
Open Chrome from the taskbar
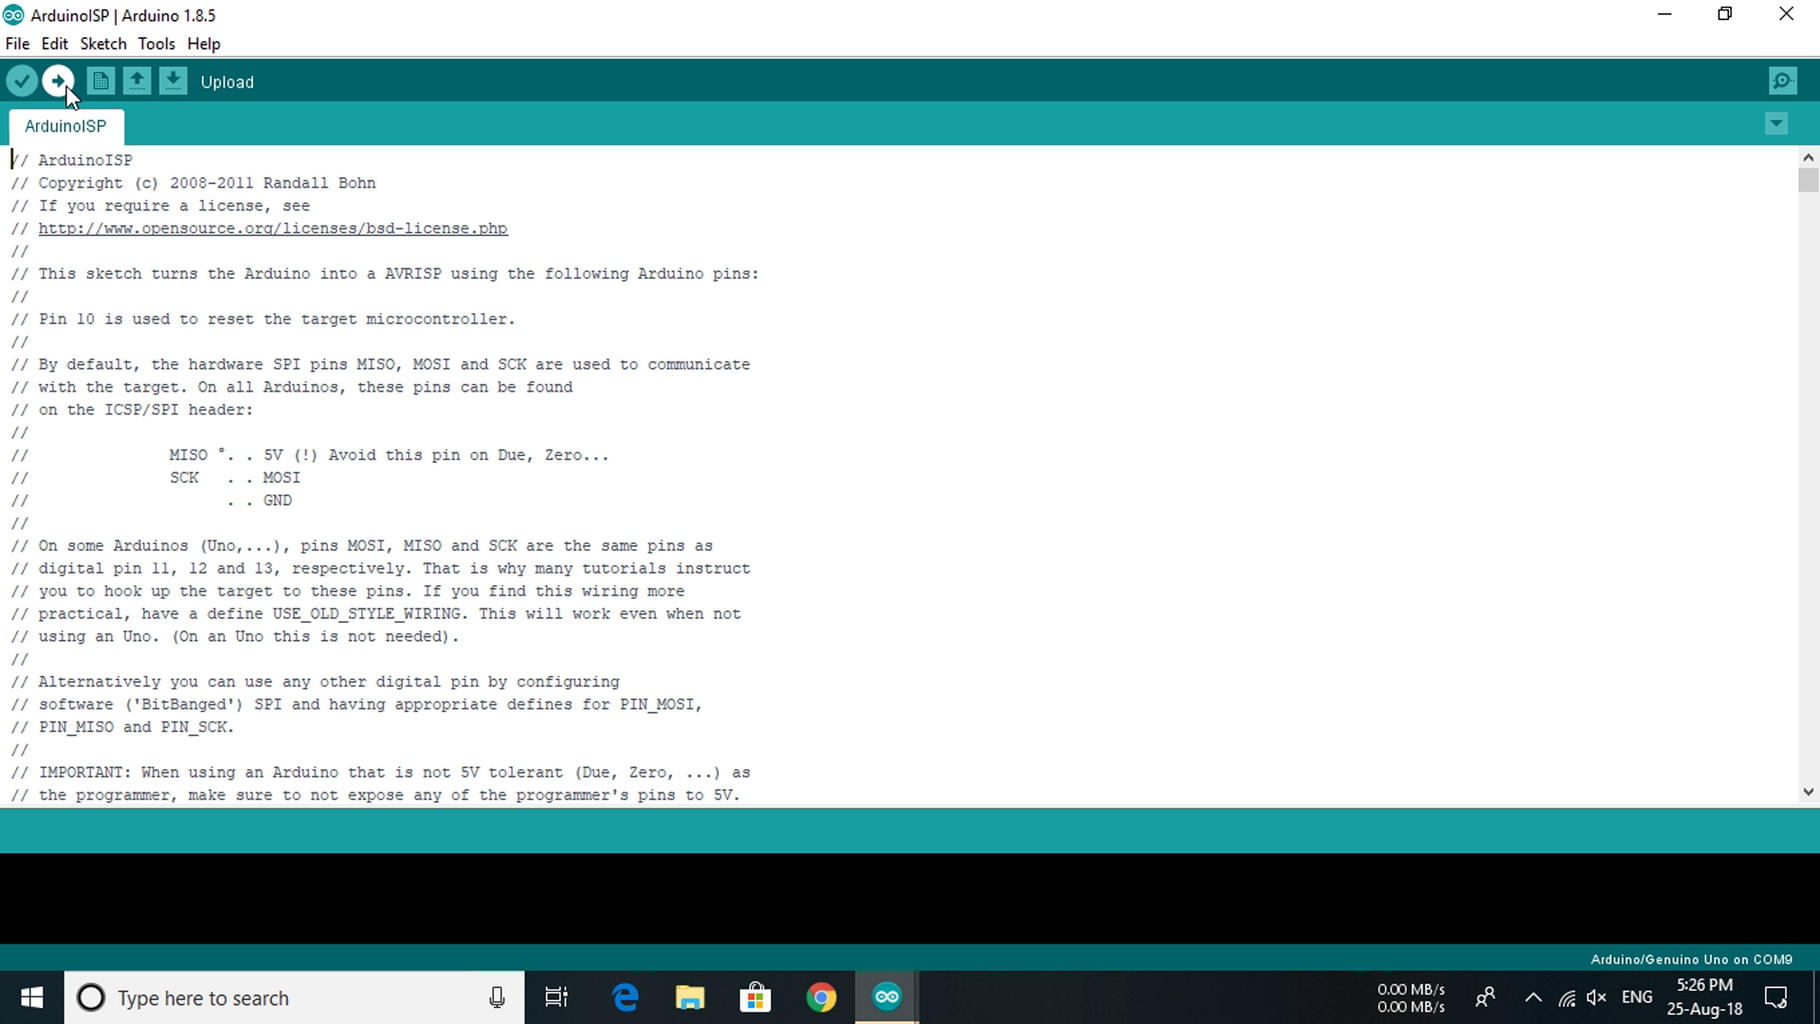coord(821,997)
